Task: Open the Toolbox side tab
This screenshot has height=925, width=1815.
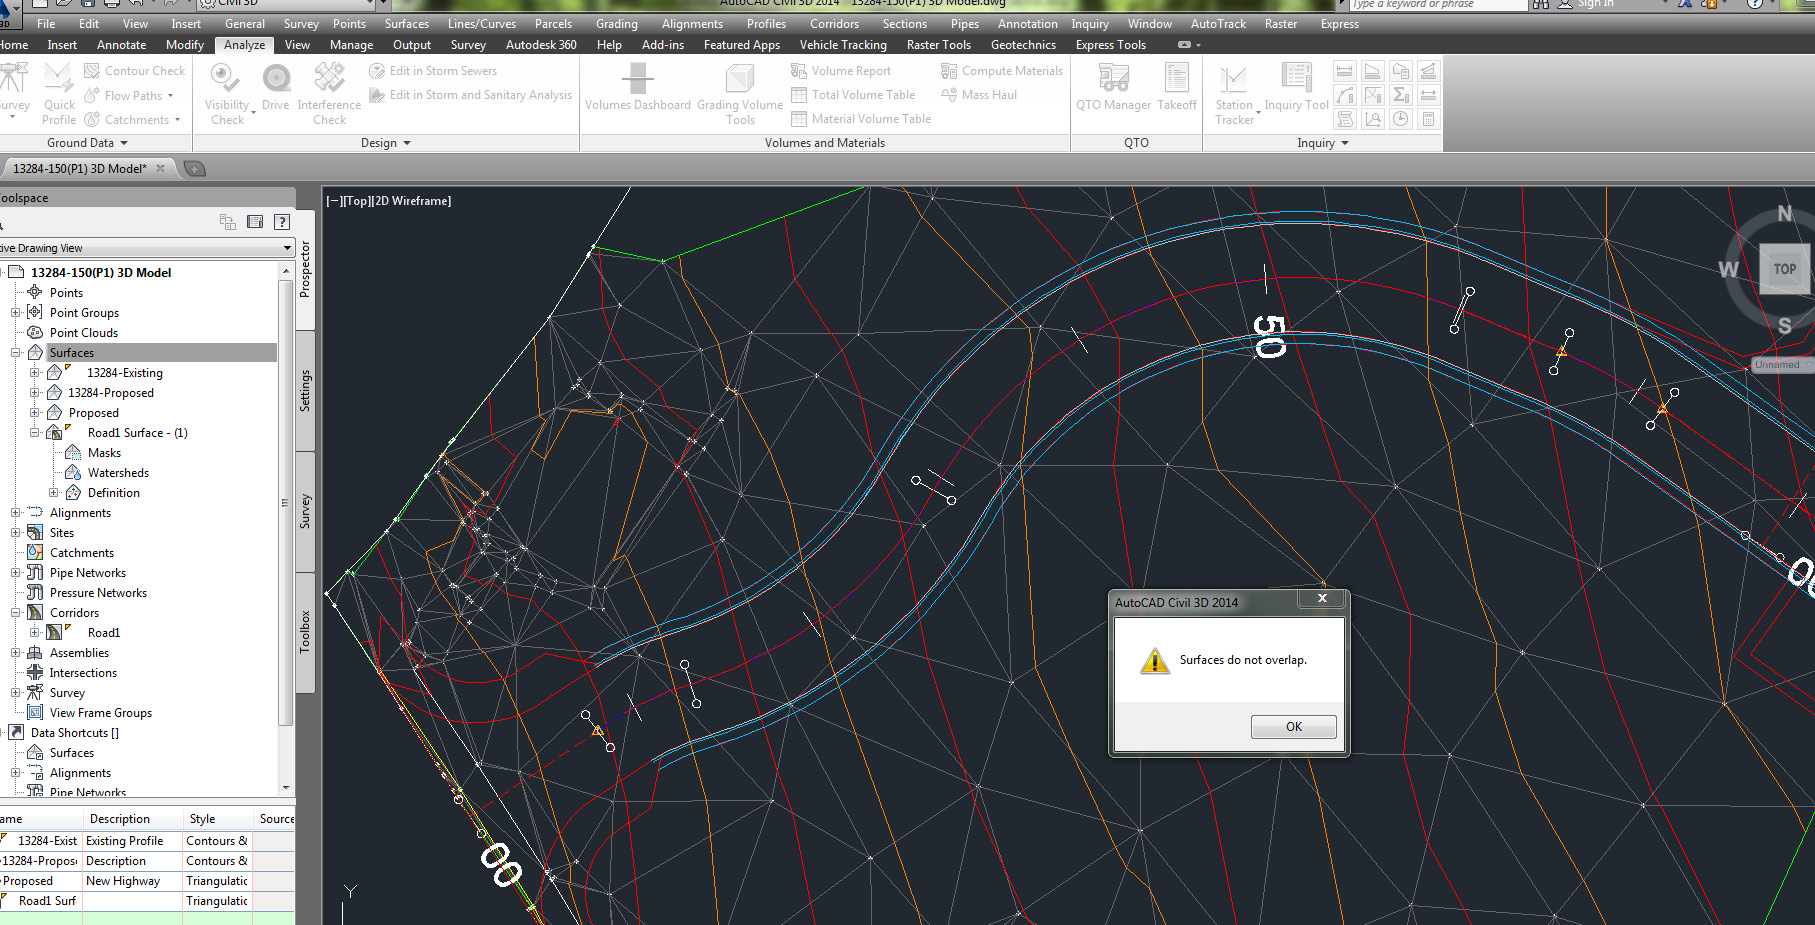Action: (306, 632)
